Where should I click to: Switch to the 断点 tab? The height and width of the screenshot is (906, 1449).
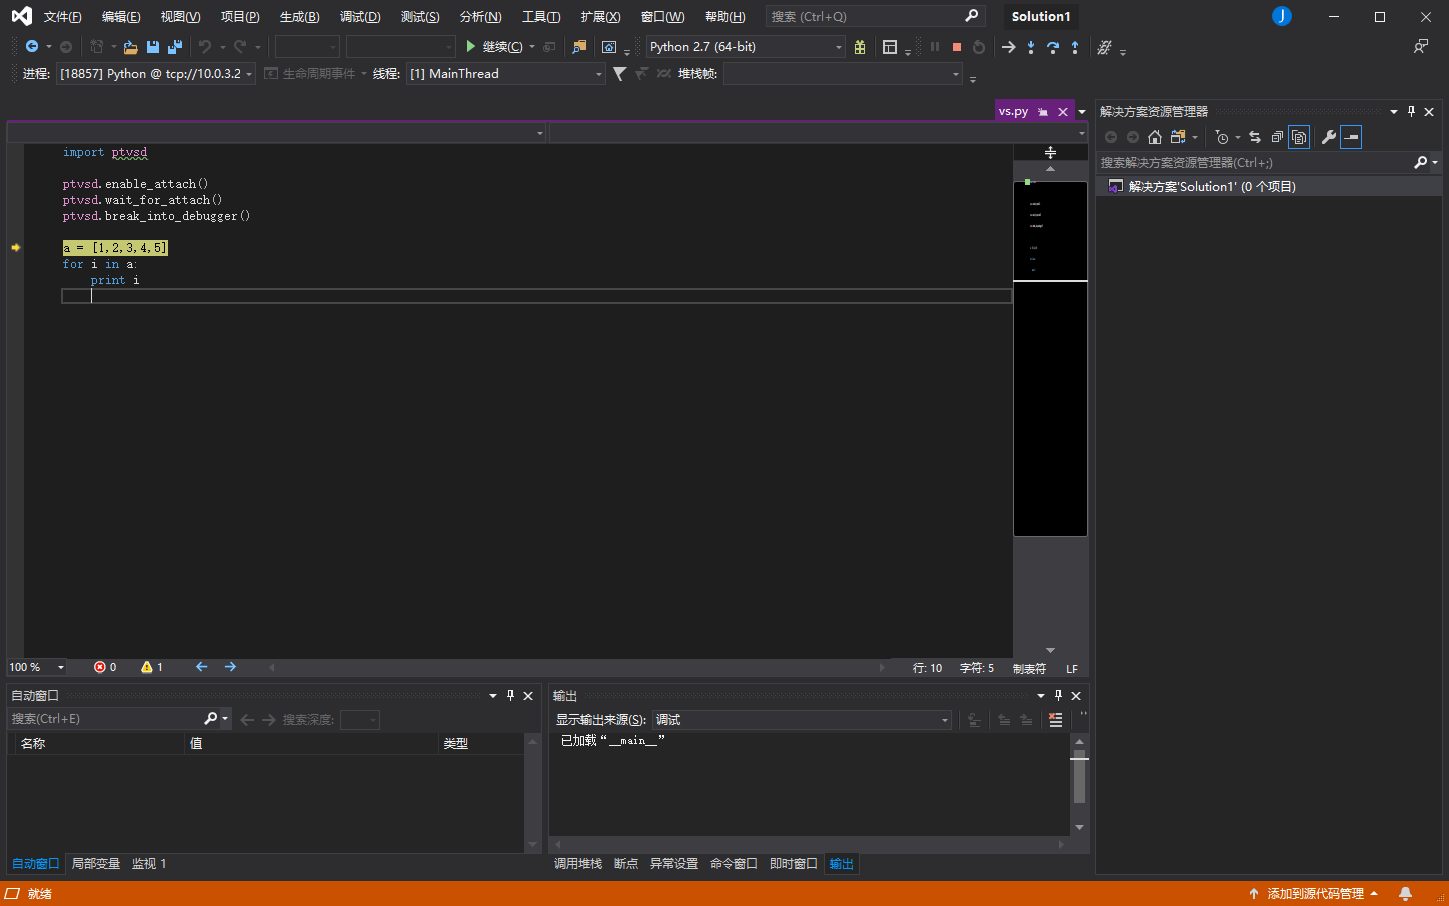[626, 864]
